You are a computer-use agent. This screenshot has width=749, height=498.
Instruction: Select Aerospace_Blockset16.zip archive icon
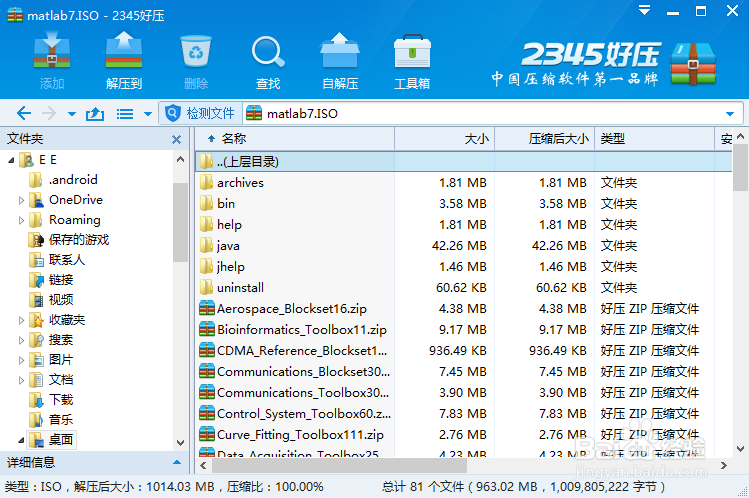pos(207,308)
